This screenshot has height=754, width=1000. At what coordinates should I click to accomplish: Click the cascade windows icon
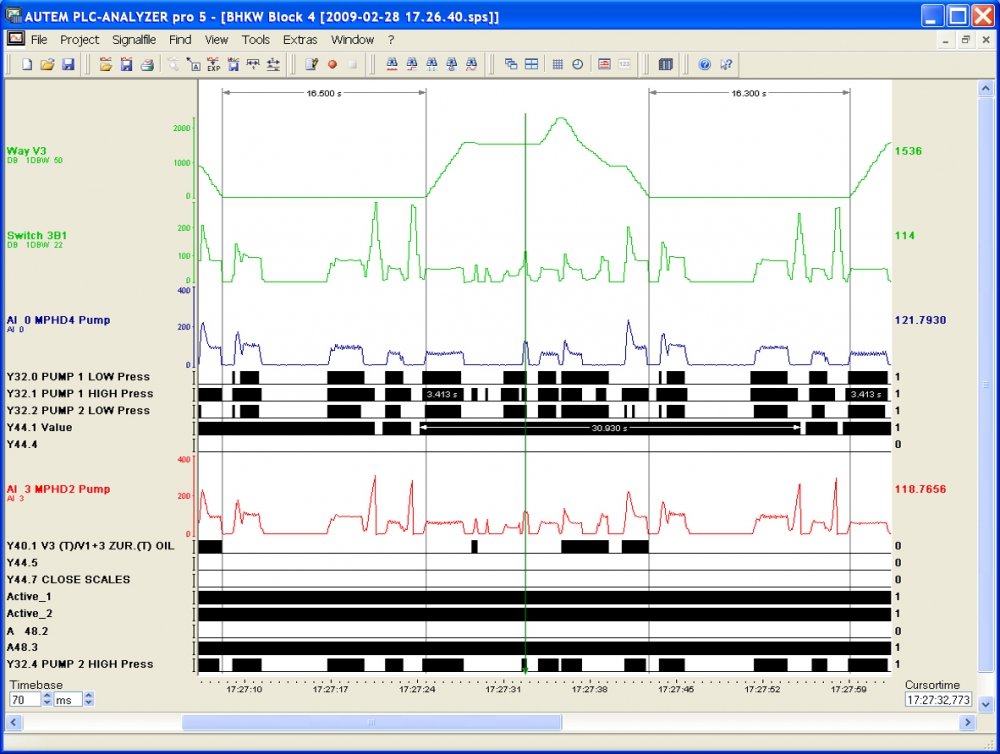511,64
